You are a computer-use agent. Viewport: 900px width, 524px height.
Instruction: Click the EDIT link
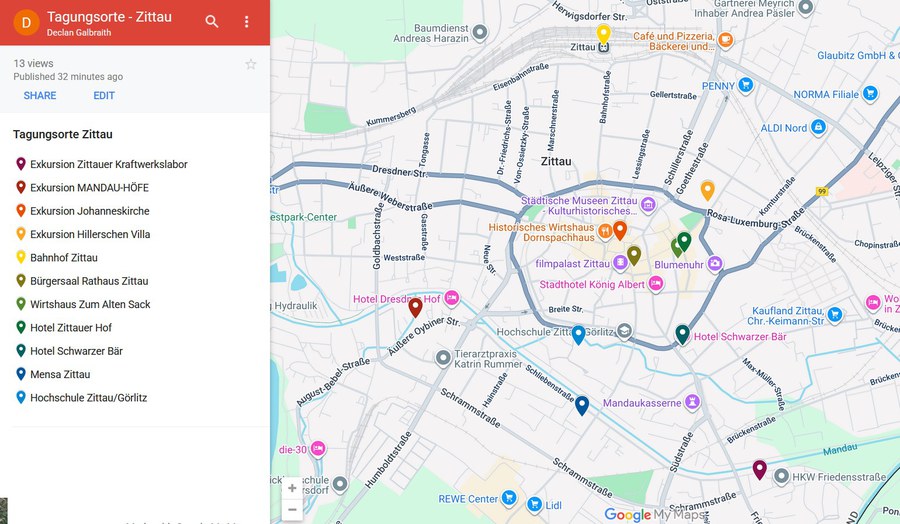(104, 96)
